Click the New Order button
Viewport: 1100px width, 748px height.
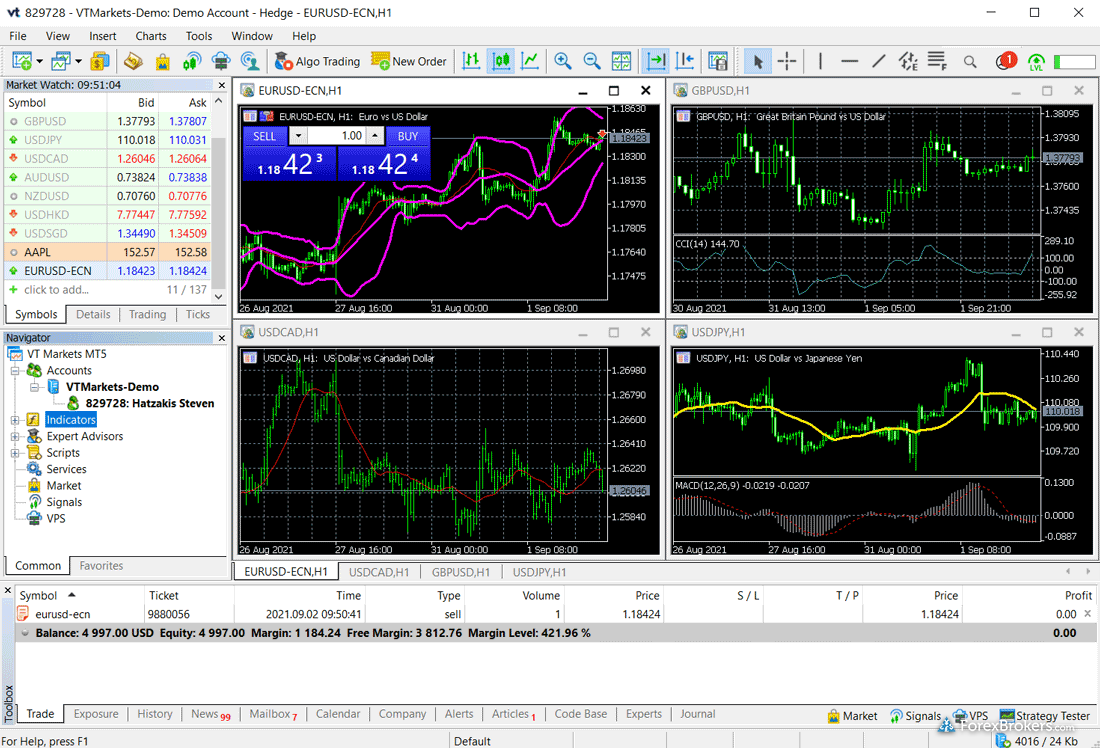pos(409,61)
